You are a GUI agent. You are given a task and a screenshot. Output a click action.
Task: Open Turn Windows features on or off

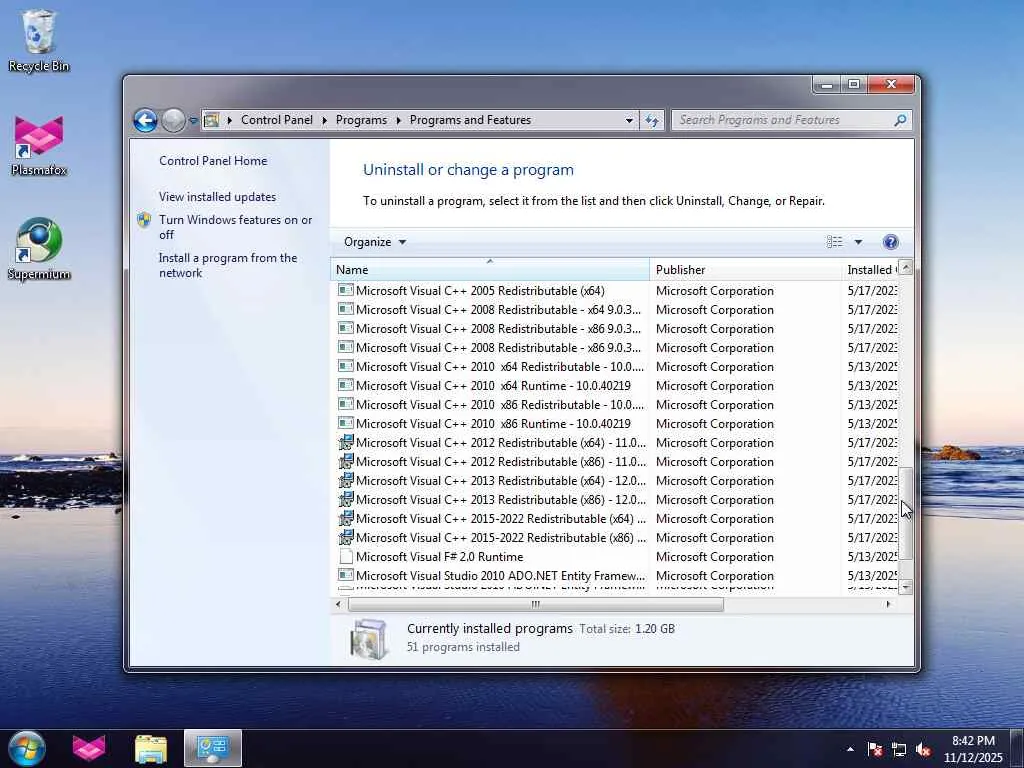[235, 227]
